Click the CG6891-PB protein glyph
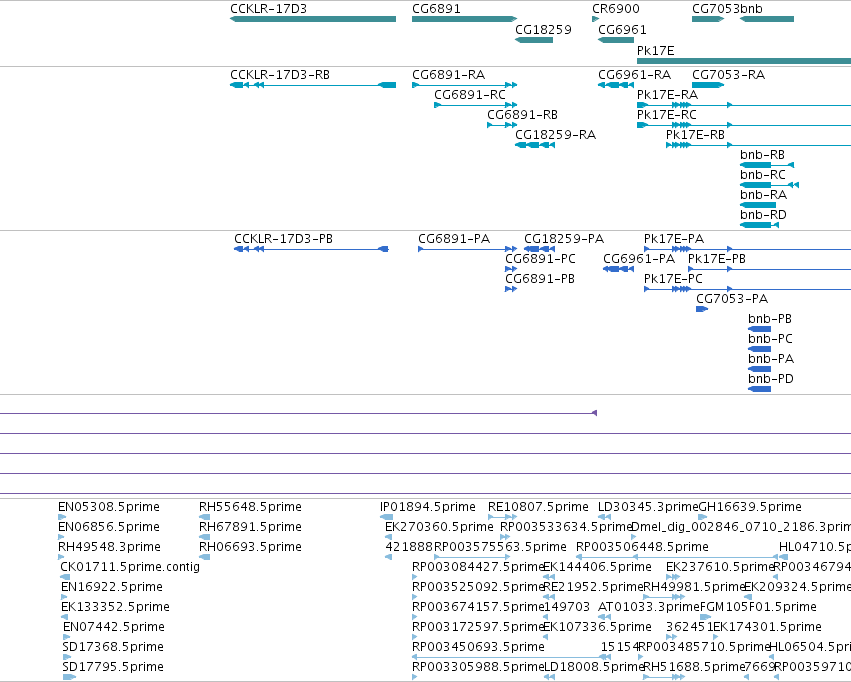851x682 pixels. click(x=511, y=289)
